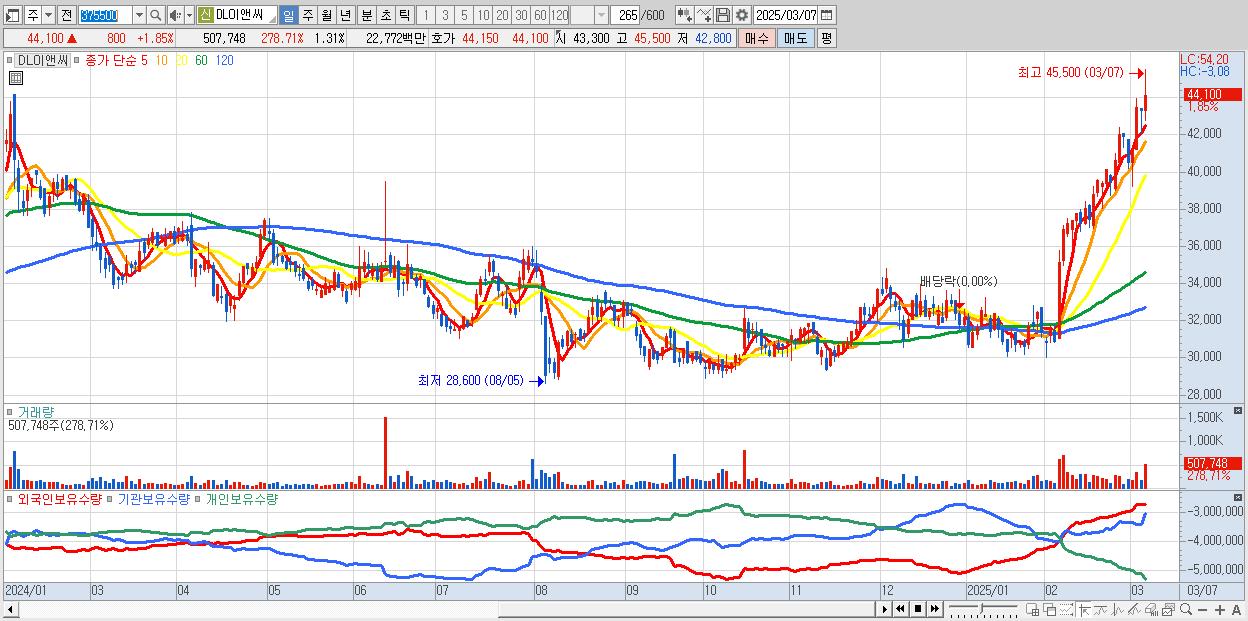Expand the stock code history dropdown
1248x621 pixels.
click(x=139, y=15)
